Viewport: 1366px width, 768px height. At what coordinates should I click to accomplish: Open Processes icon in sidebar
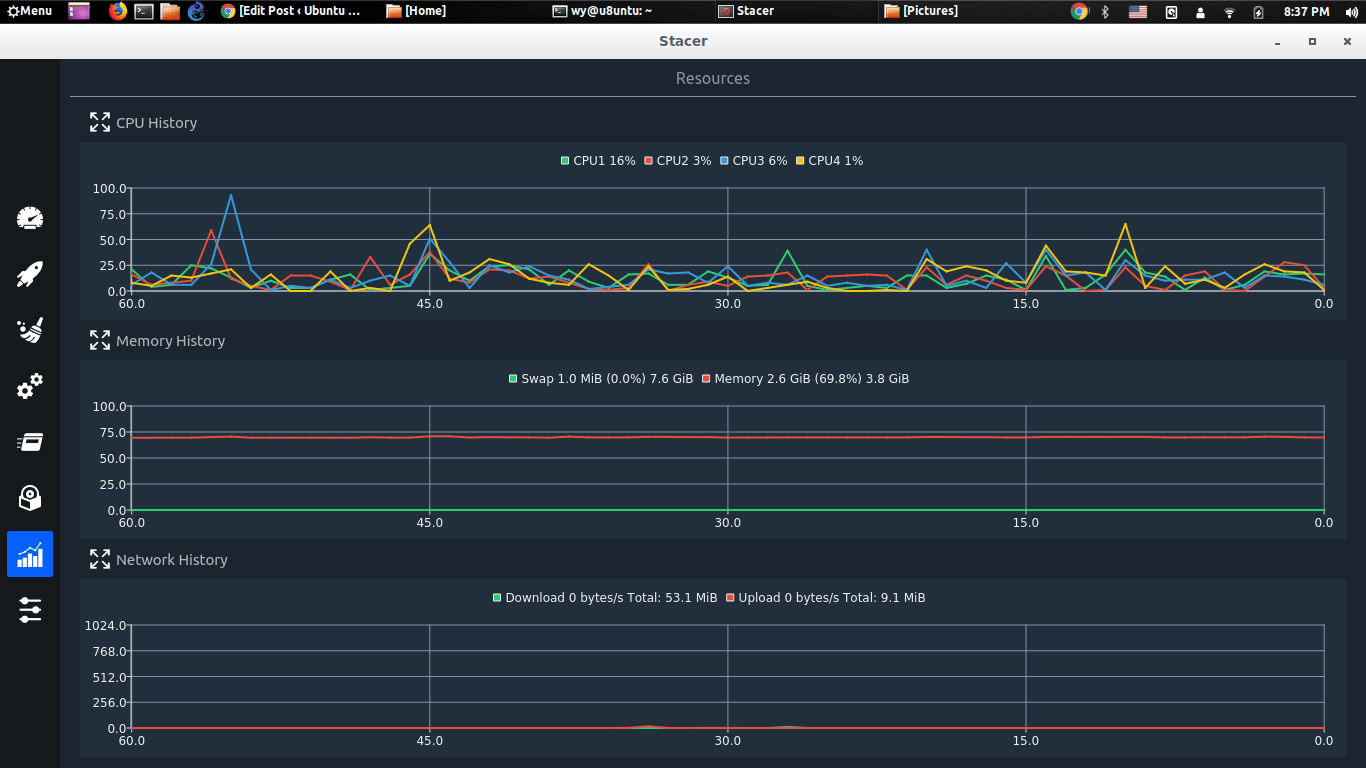coord(30,442)
